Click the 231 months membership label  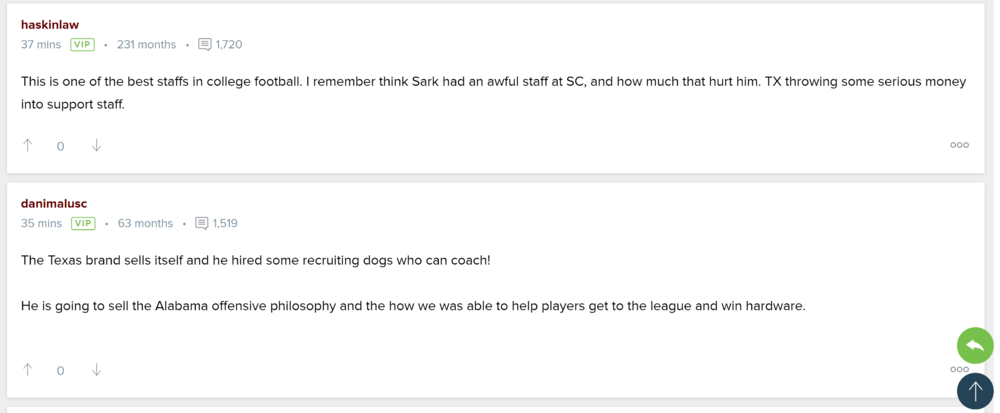click(146, 45)
